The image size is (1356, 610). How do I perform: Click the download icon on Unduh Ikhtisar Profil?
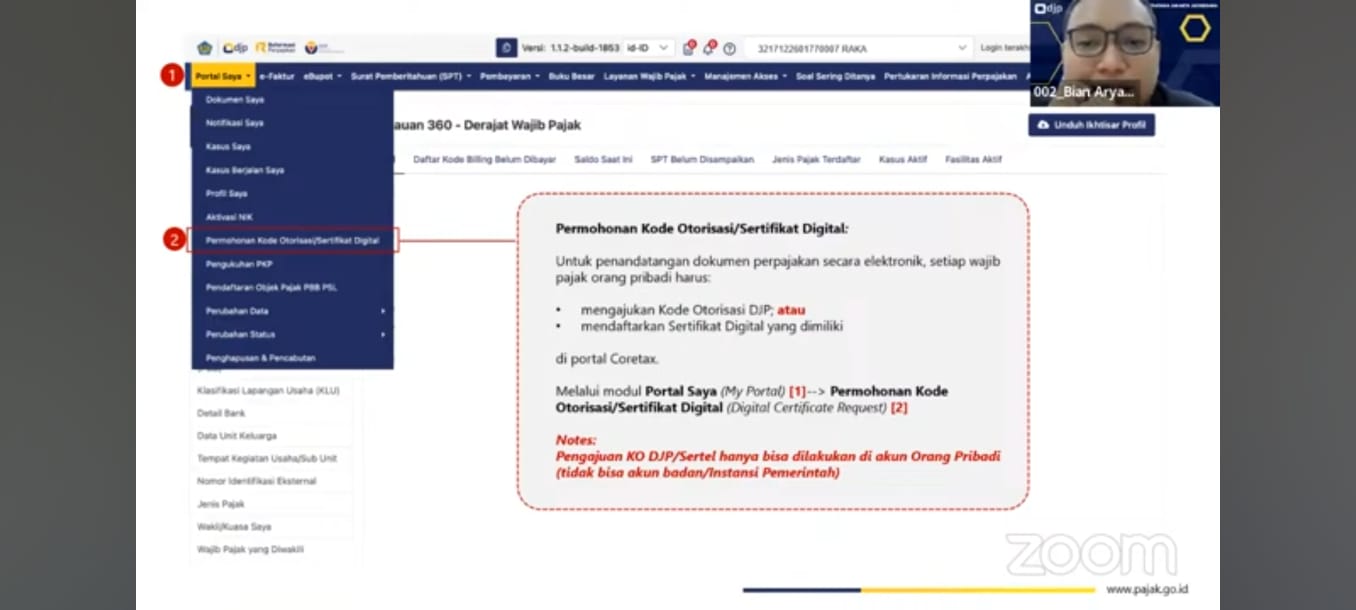tap(1043, 125)
